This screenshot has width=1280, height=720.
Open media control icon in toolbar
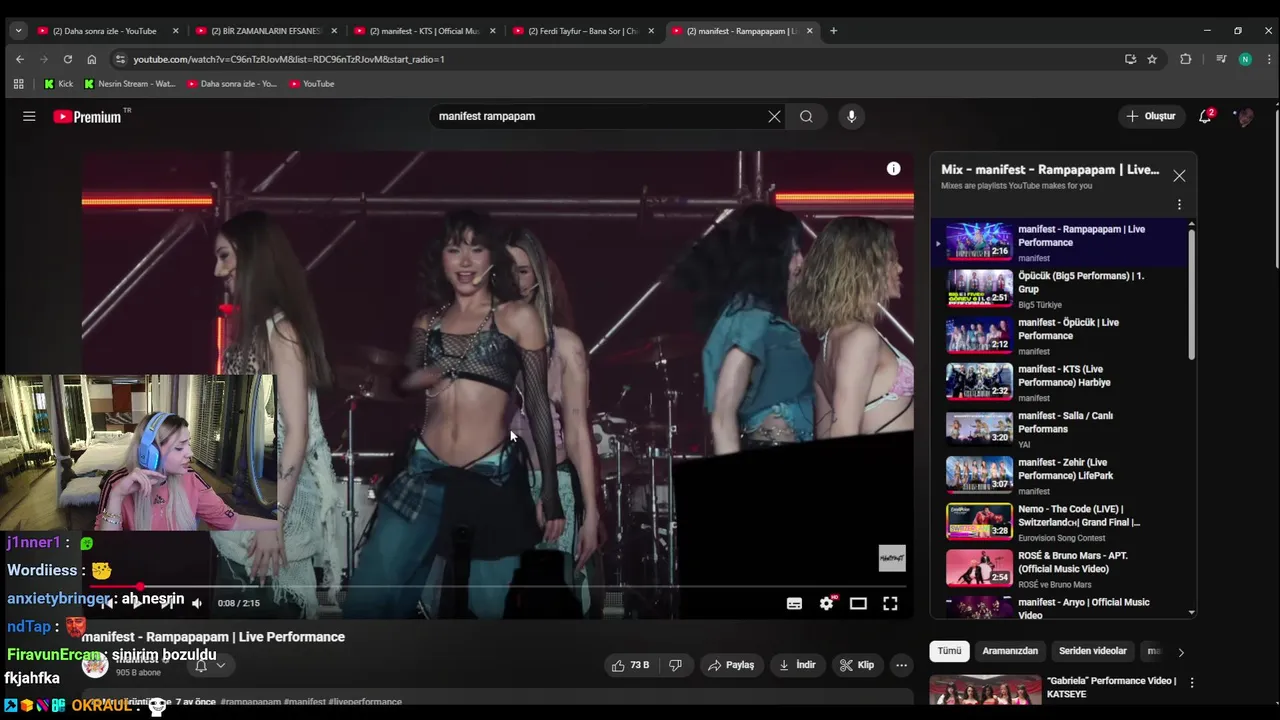(x=1221, y=59)
